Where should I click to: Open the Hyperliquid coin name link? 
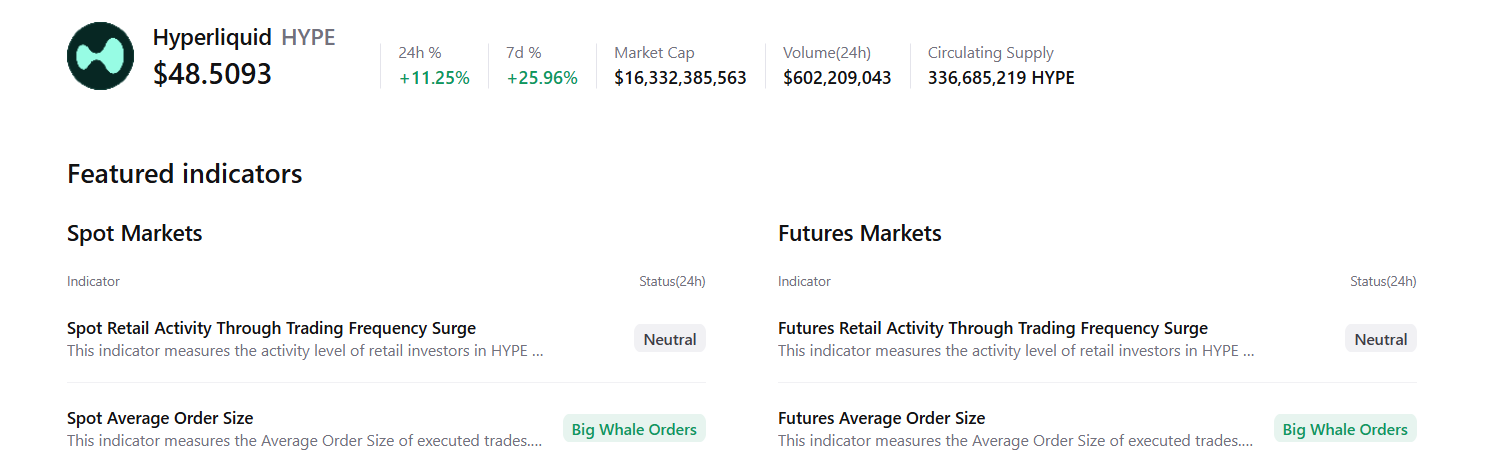pyautogui.click(x=212, y=38)
